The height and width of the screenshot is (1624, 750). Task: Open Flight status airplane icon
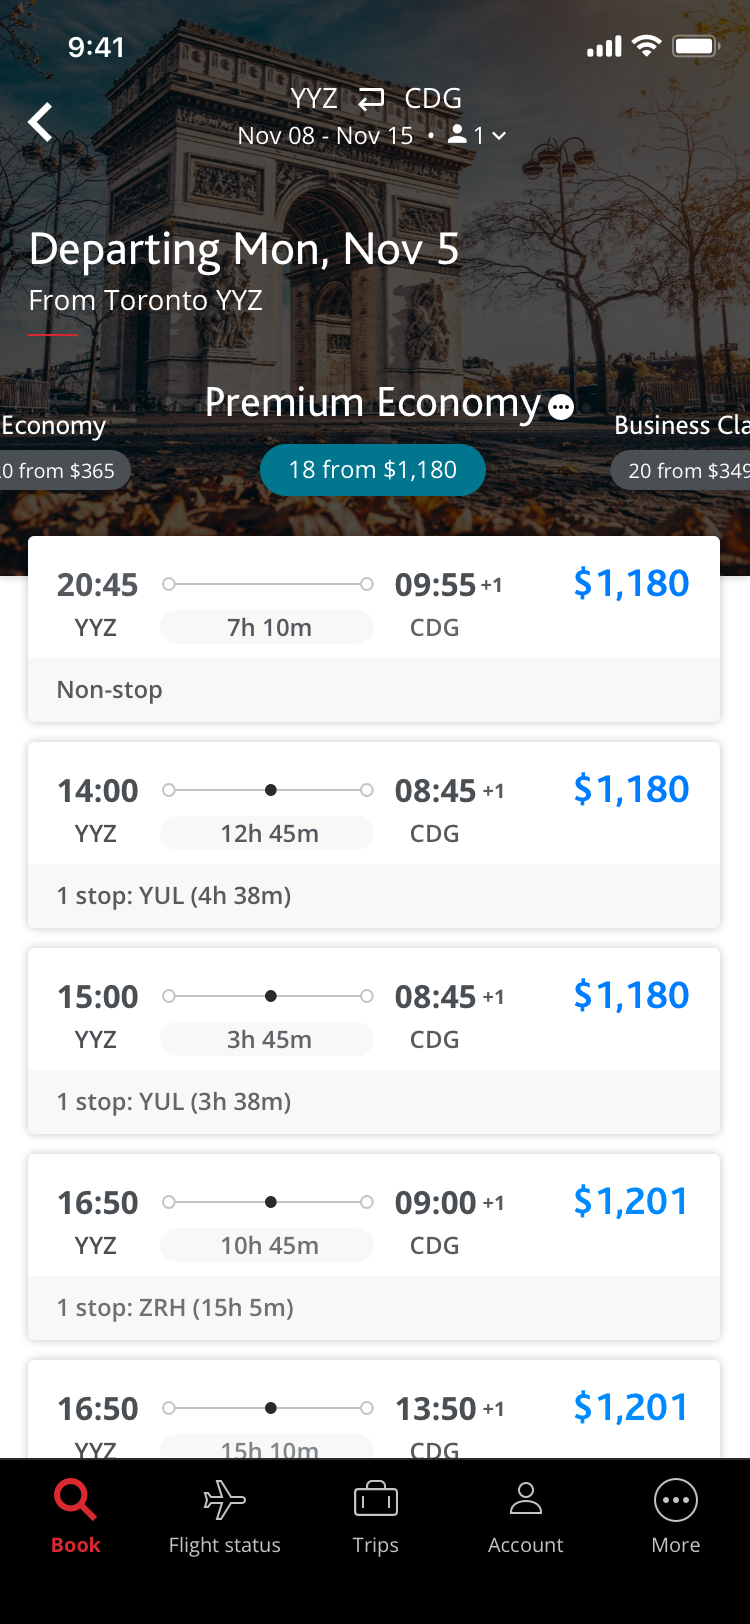[x=224, y=1500]
